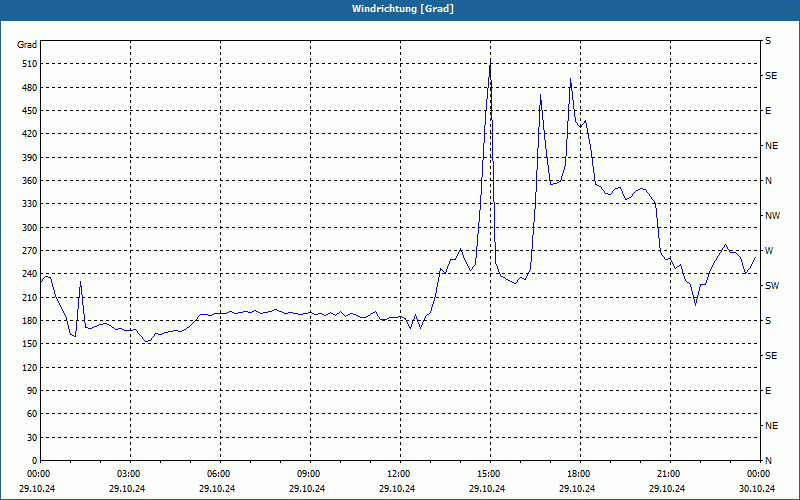Click the Grad axis unit label

click(27, 45)
